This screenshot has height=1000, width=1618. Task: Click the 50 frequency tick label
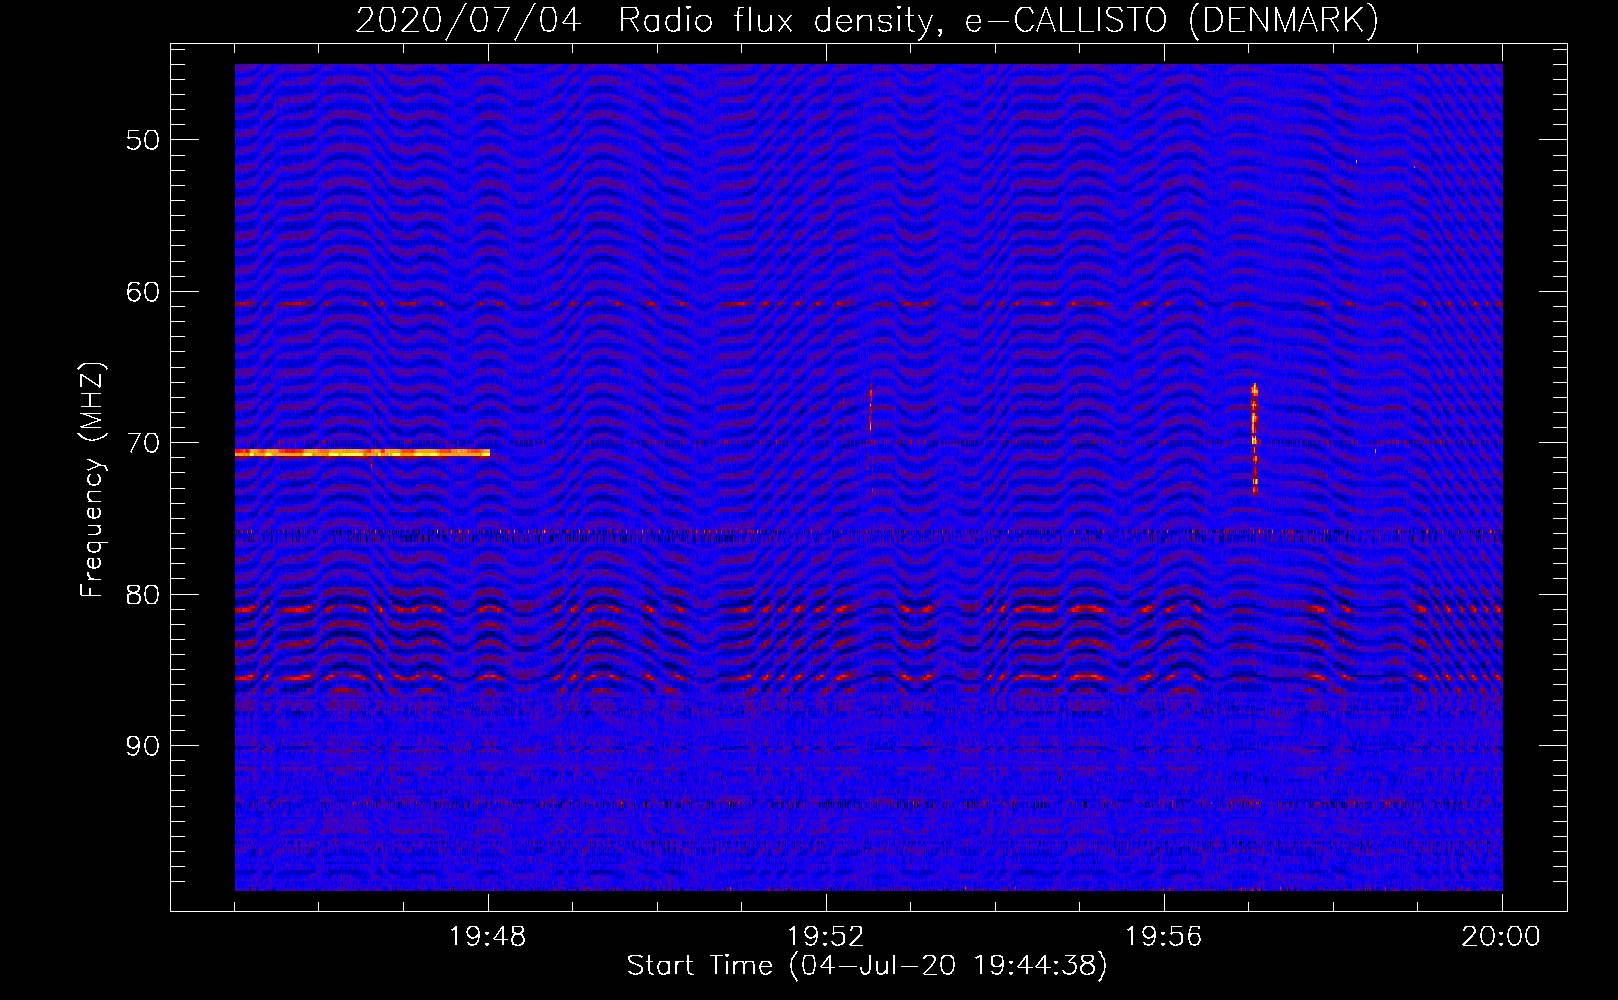[x=143, y=140]
